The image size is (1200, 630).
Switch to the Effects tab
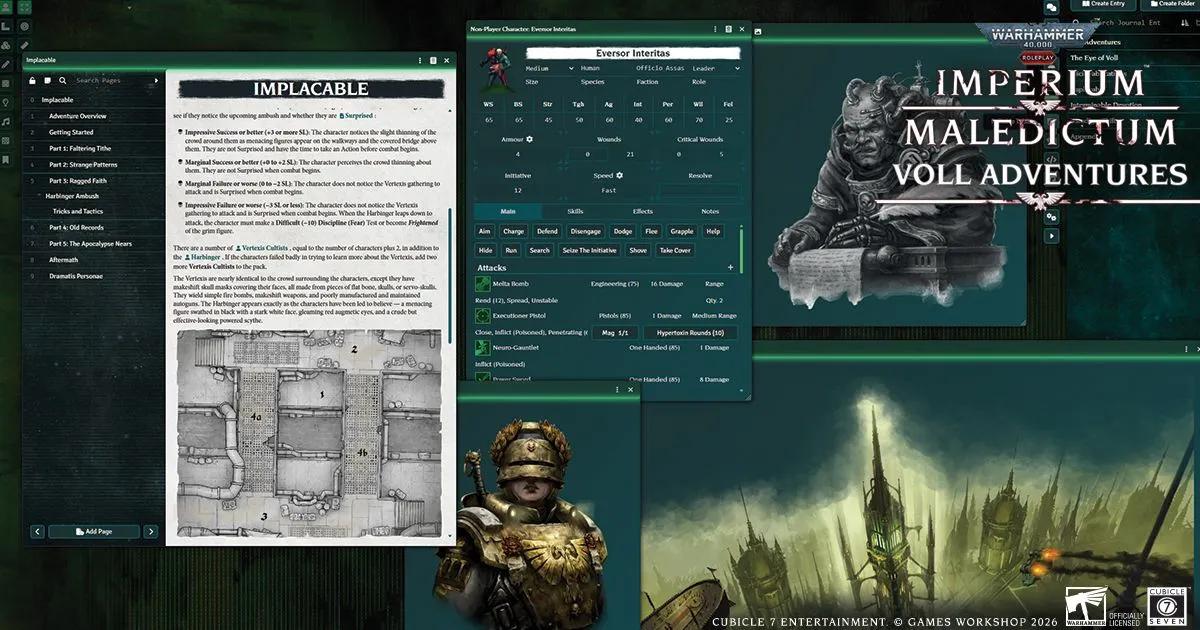point(642,211)
